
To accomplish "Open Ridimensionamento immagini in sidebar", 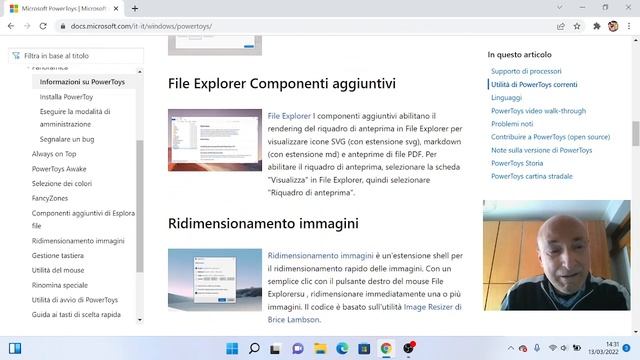I will (x=78, y=241).
